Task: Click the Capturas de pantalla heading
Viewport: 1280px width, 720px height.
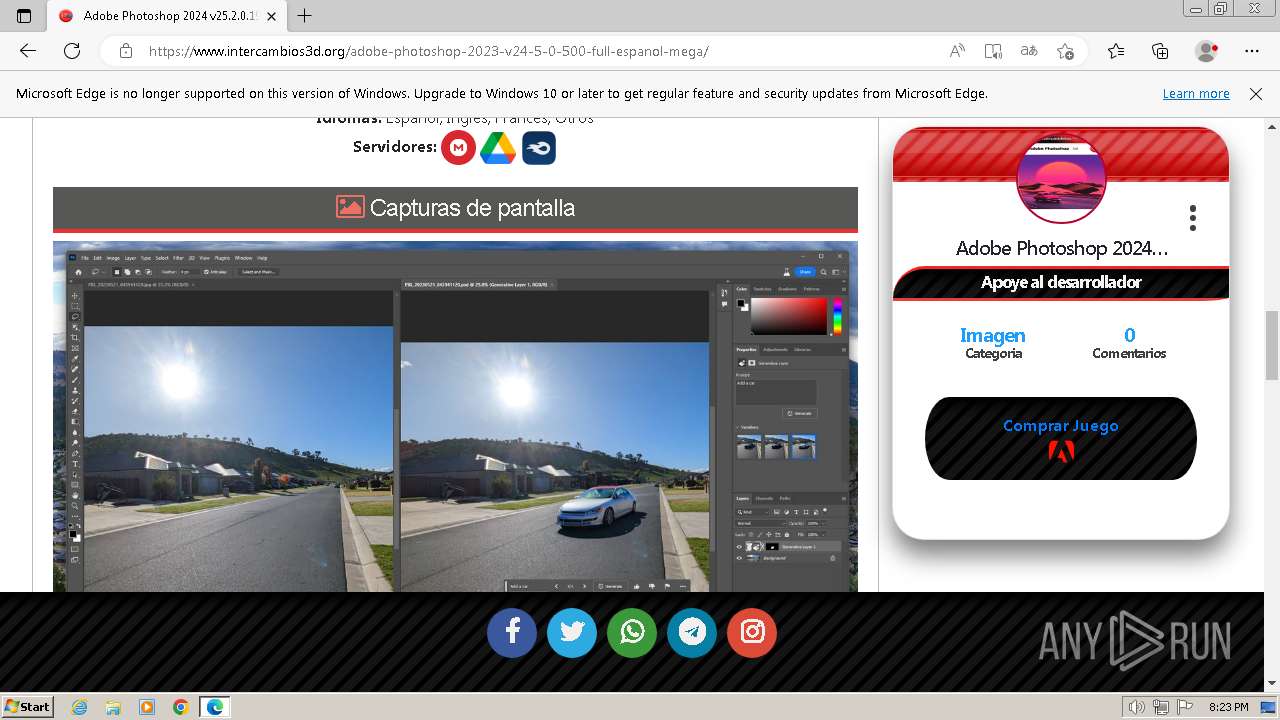Action: 455,208
